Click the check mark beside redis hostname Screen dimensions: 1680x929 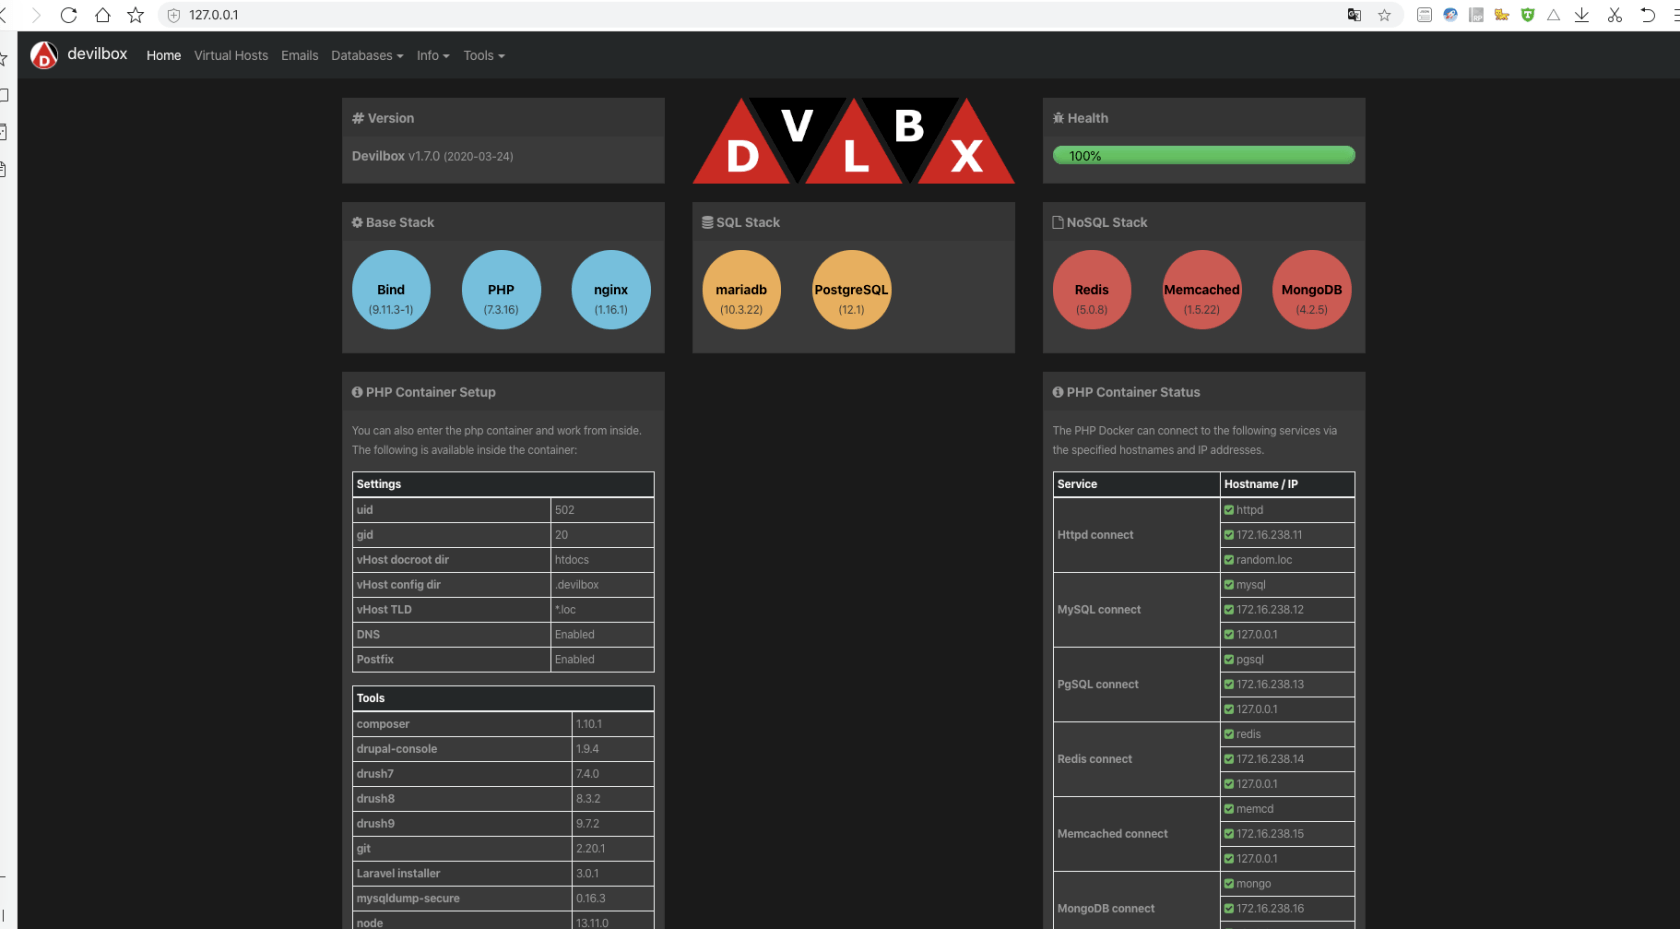point(1229,734)
